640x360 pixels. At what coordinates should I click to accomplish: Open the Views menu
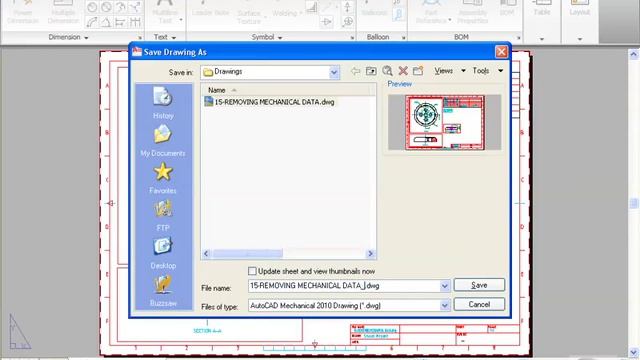tap(443, 71)
